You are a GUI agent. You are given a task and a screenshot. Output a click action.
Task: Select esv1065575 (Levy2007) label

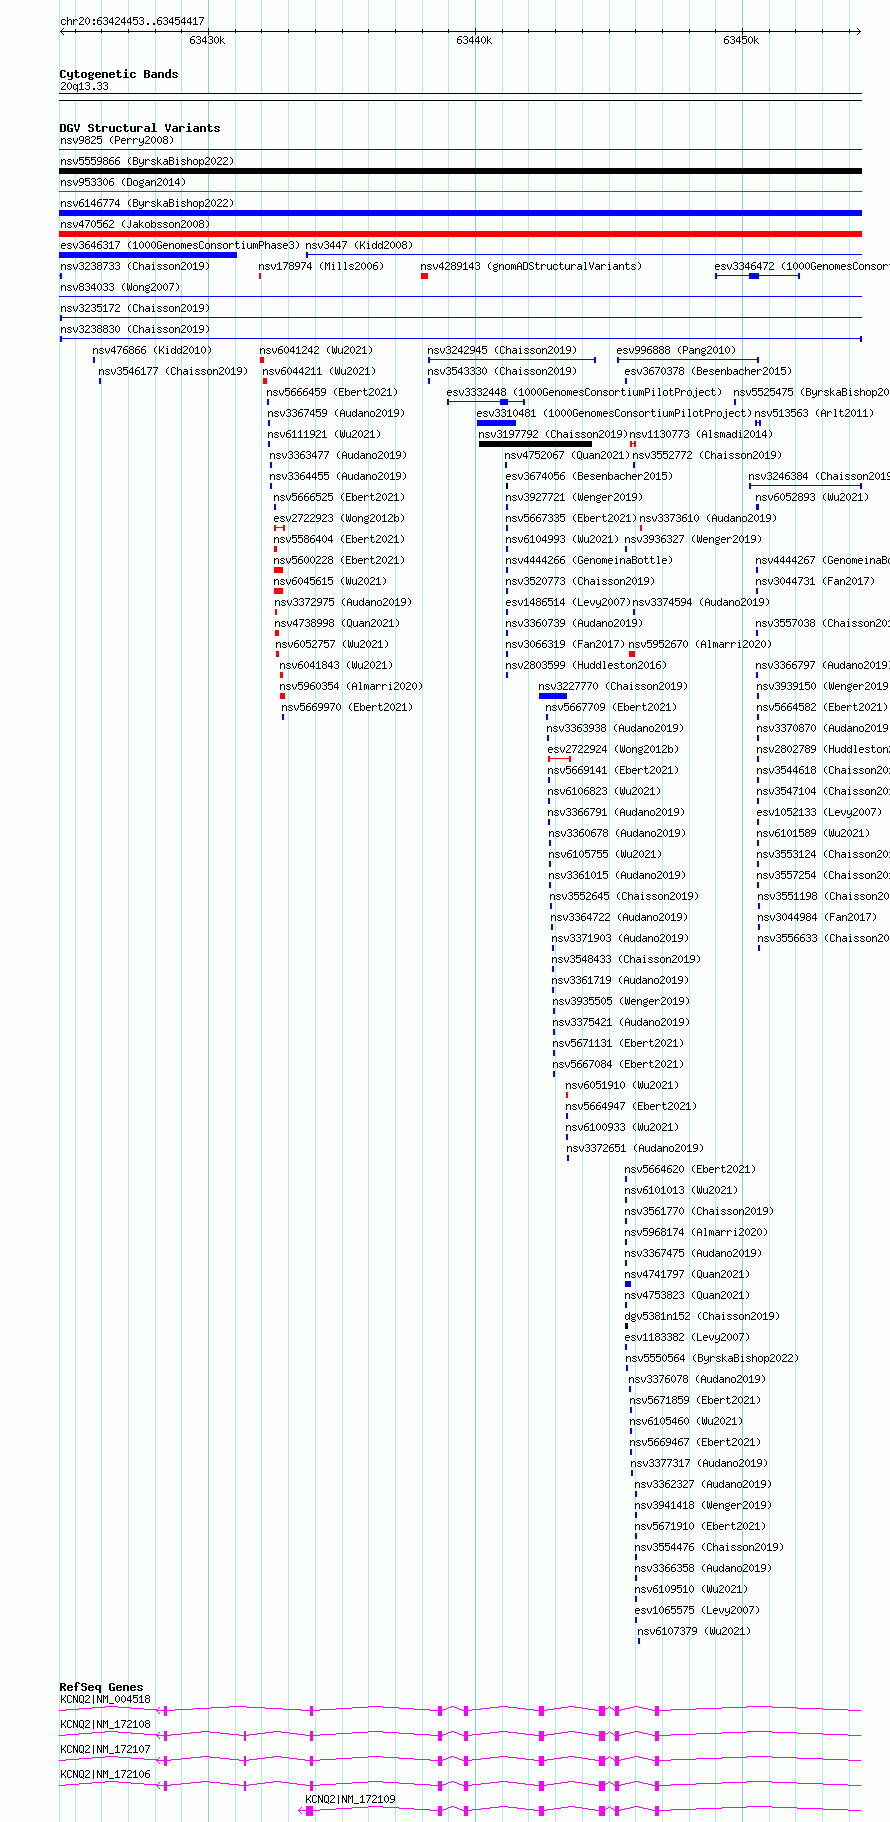[x=697, y=1610]
